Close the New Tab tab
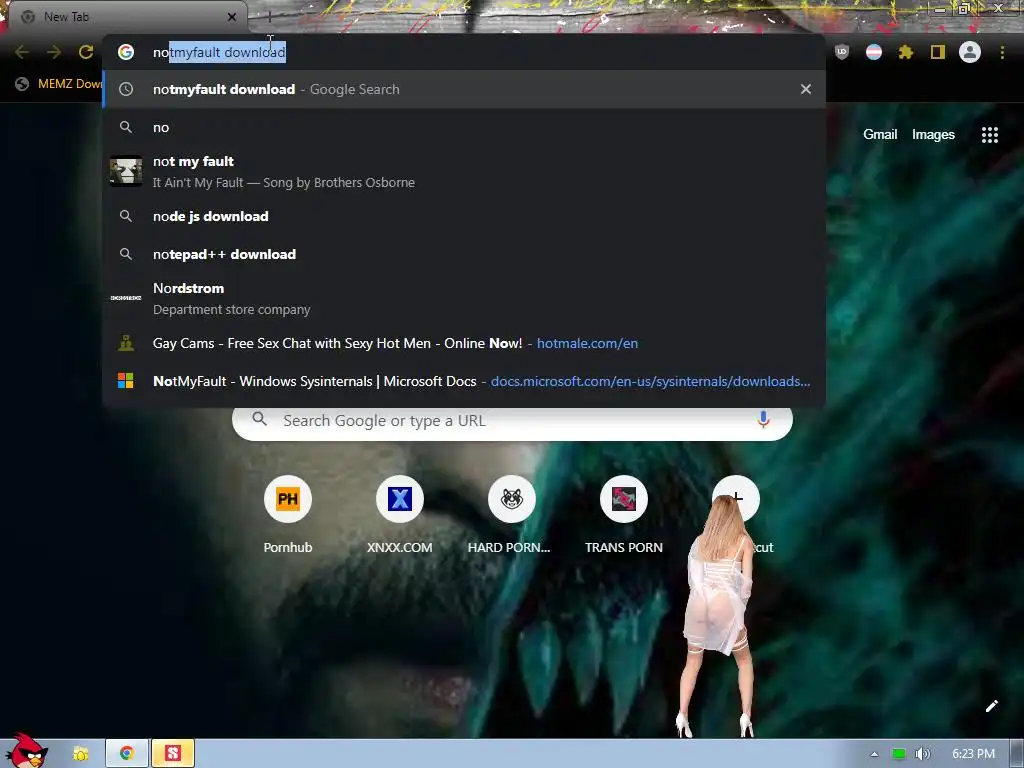The width and height of the screenshot is (1024, 768). [x=232, y=17]
